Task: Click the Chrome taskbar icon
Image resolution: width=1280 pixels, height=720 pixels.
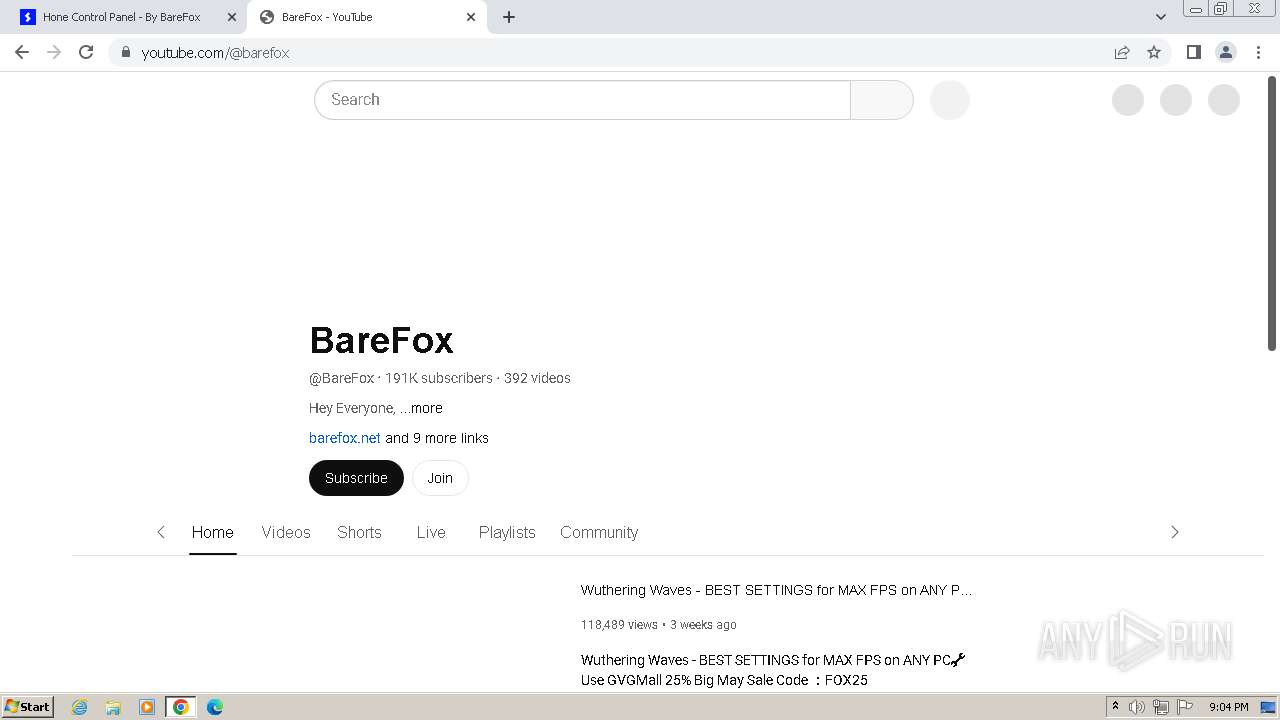Action: [x=181, y=707]
